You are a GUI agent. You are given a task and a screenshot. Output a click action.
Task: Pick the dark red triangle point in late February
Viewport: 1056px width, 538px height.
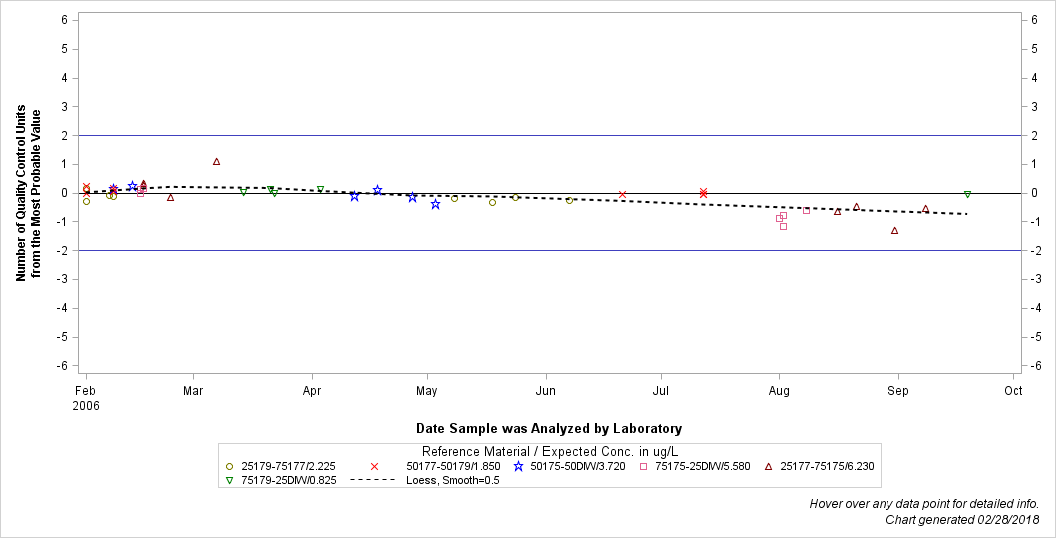[170, 198]
